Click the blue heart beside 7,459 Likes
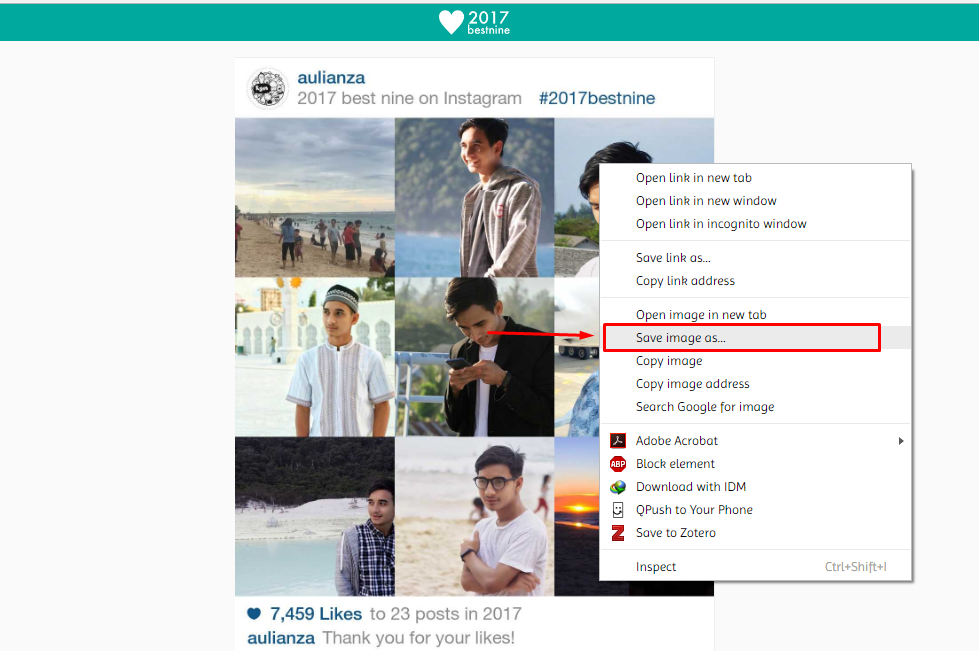This screenshot has width=979, height=651. (254, 614)
